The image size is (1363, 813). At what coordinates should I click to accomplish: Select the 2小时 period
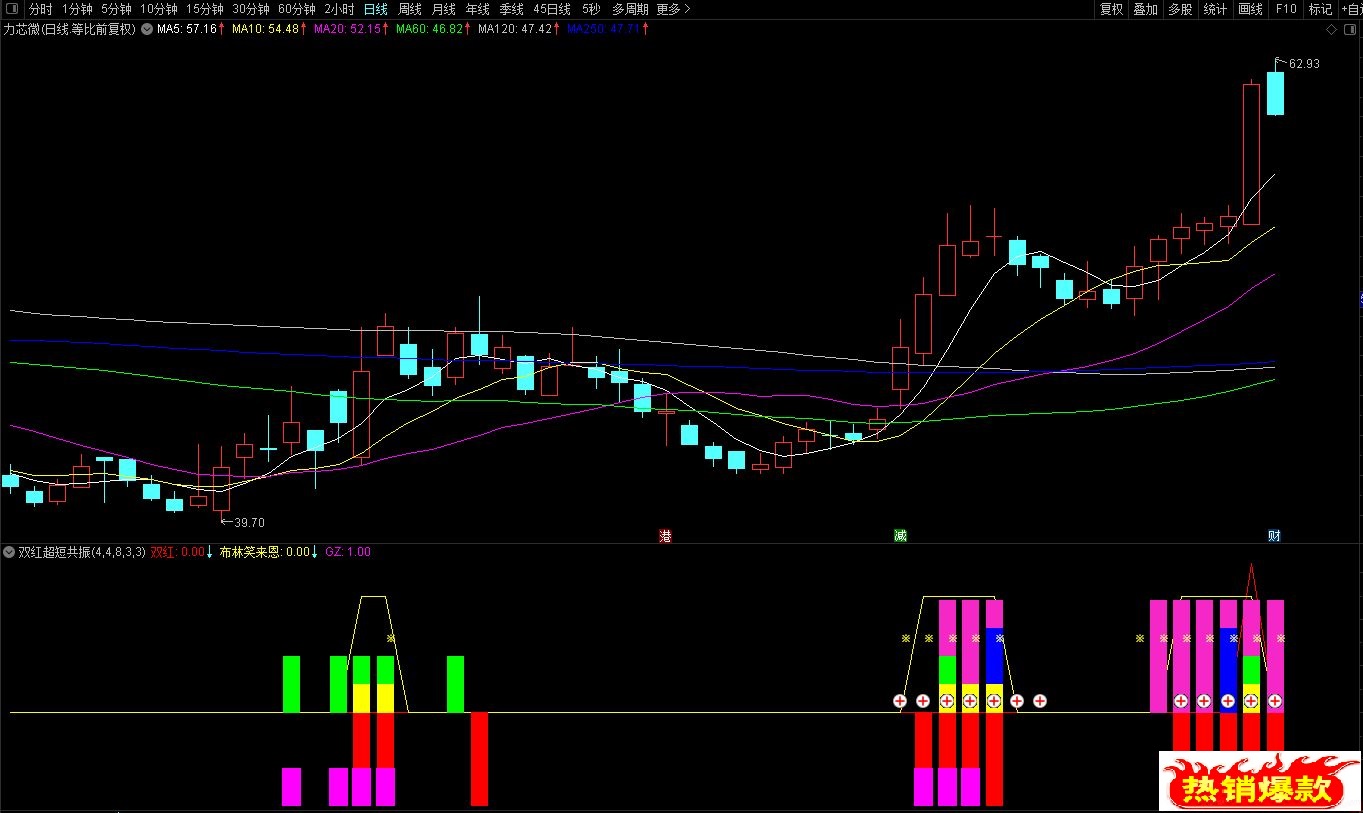[339, 9]
